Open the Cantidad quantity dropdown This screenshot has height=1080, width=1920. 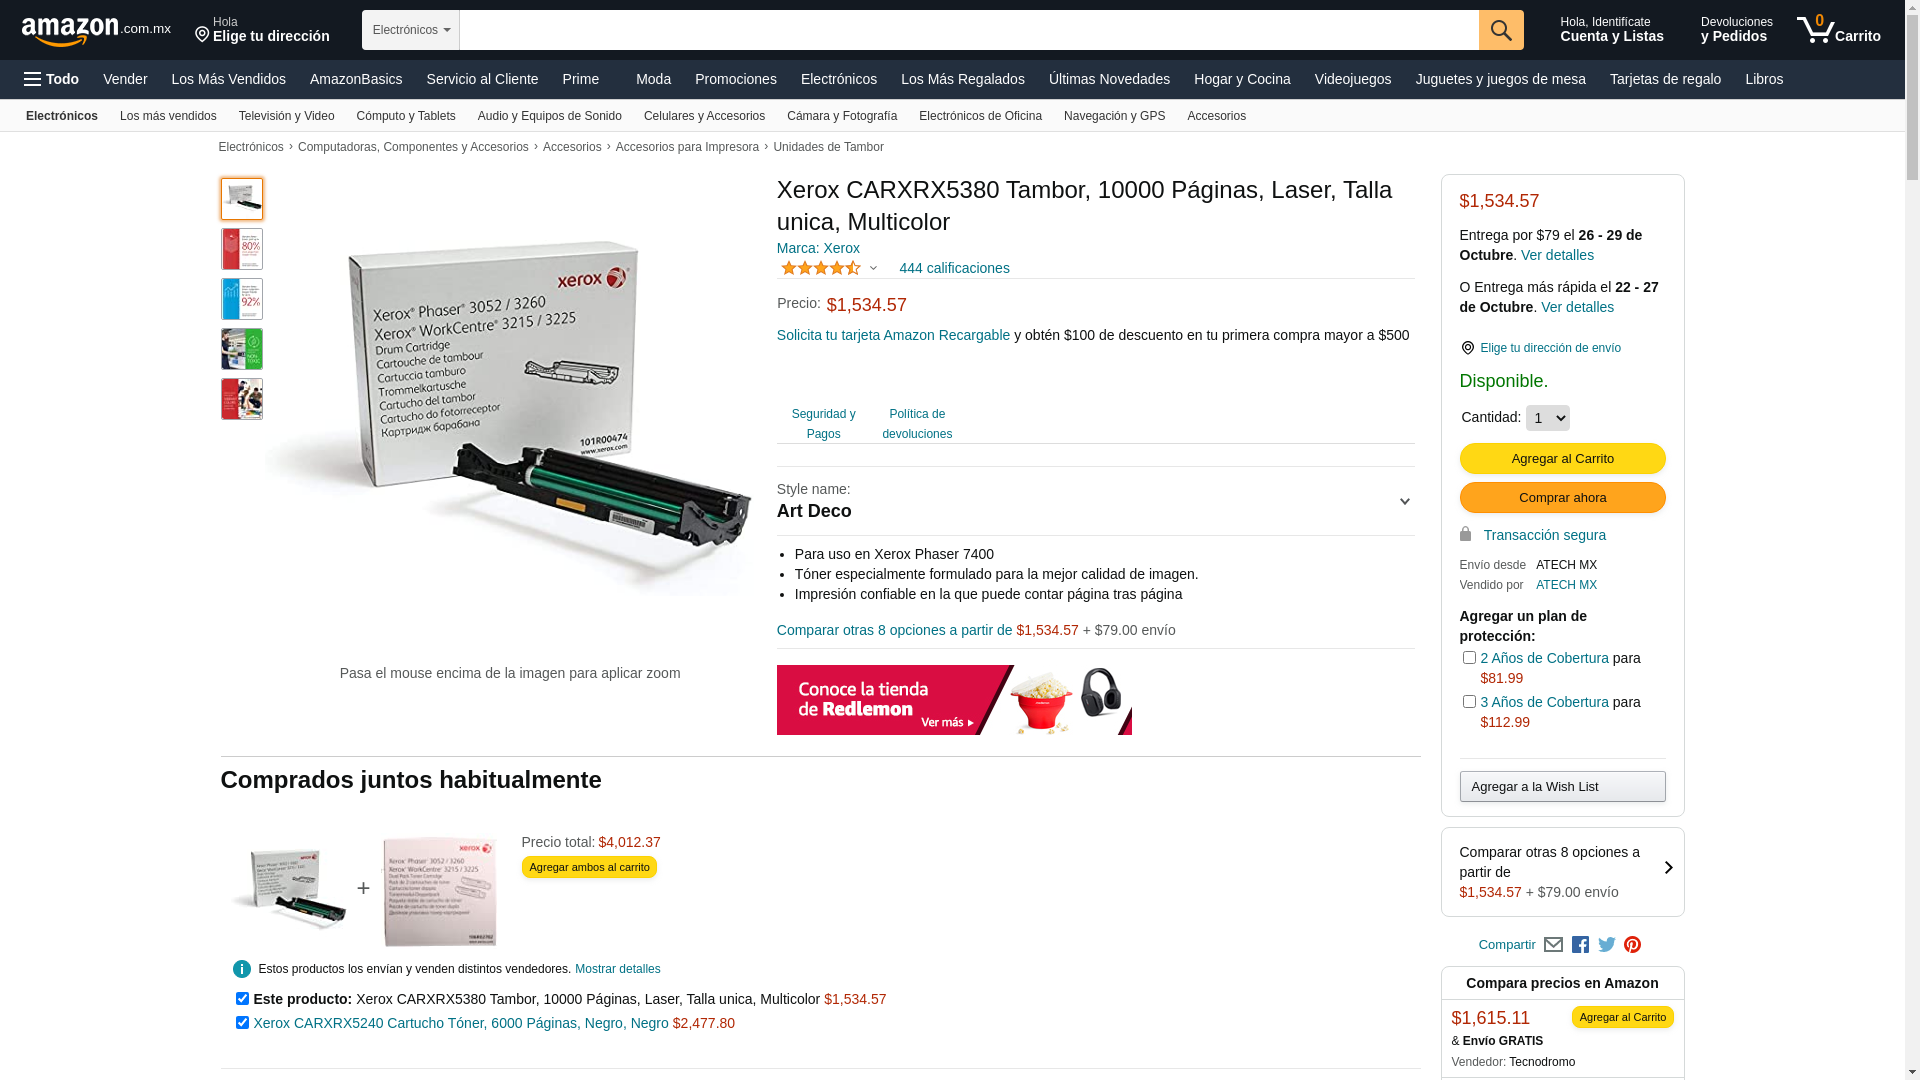pyautogui.click(x=1547, y=418)
